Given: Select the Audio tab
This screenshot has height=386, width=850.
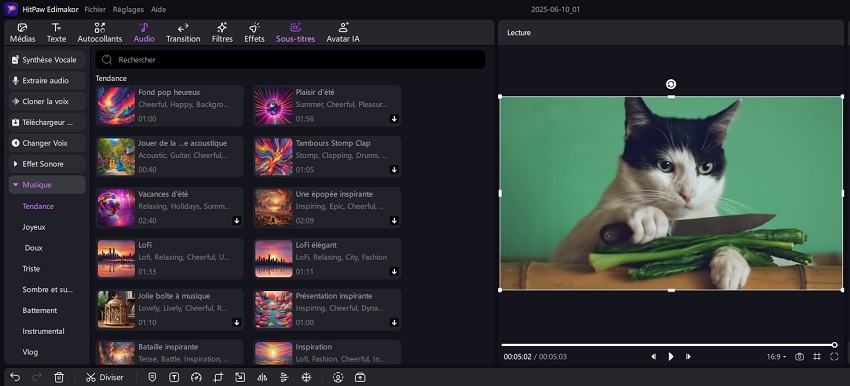Looking at the screenshot, I should pyautogui.click(x=144, y=33).
